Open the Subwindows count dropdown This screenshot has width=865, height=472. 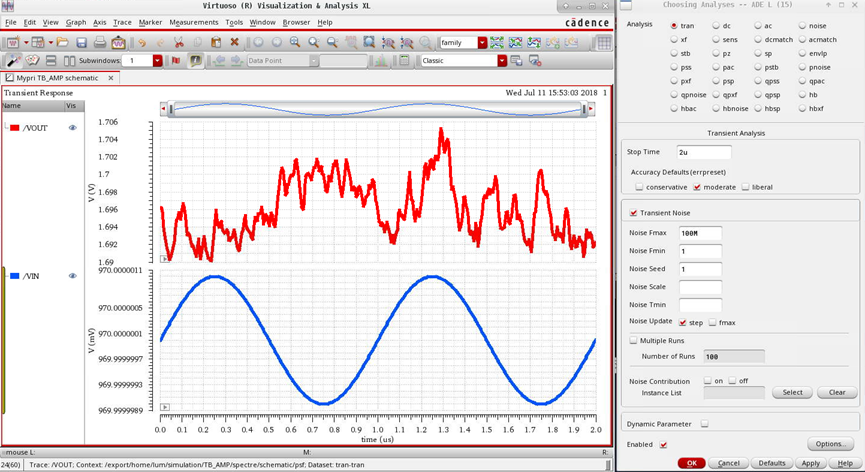(x=157, y=61)
